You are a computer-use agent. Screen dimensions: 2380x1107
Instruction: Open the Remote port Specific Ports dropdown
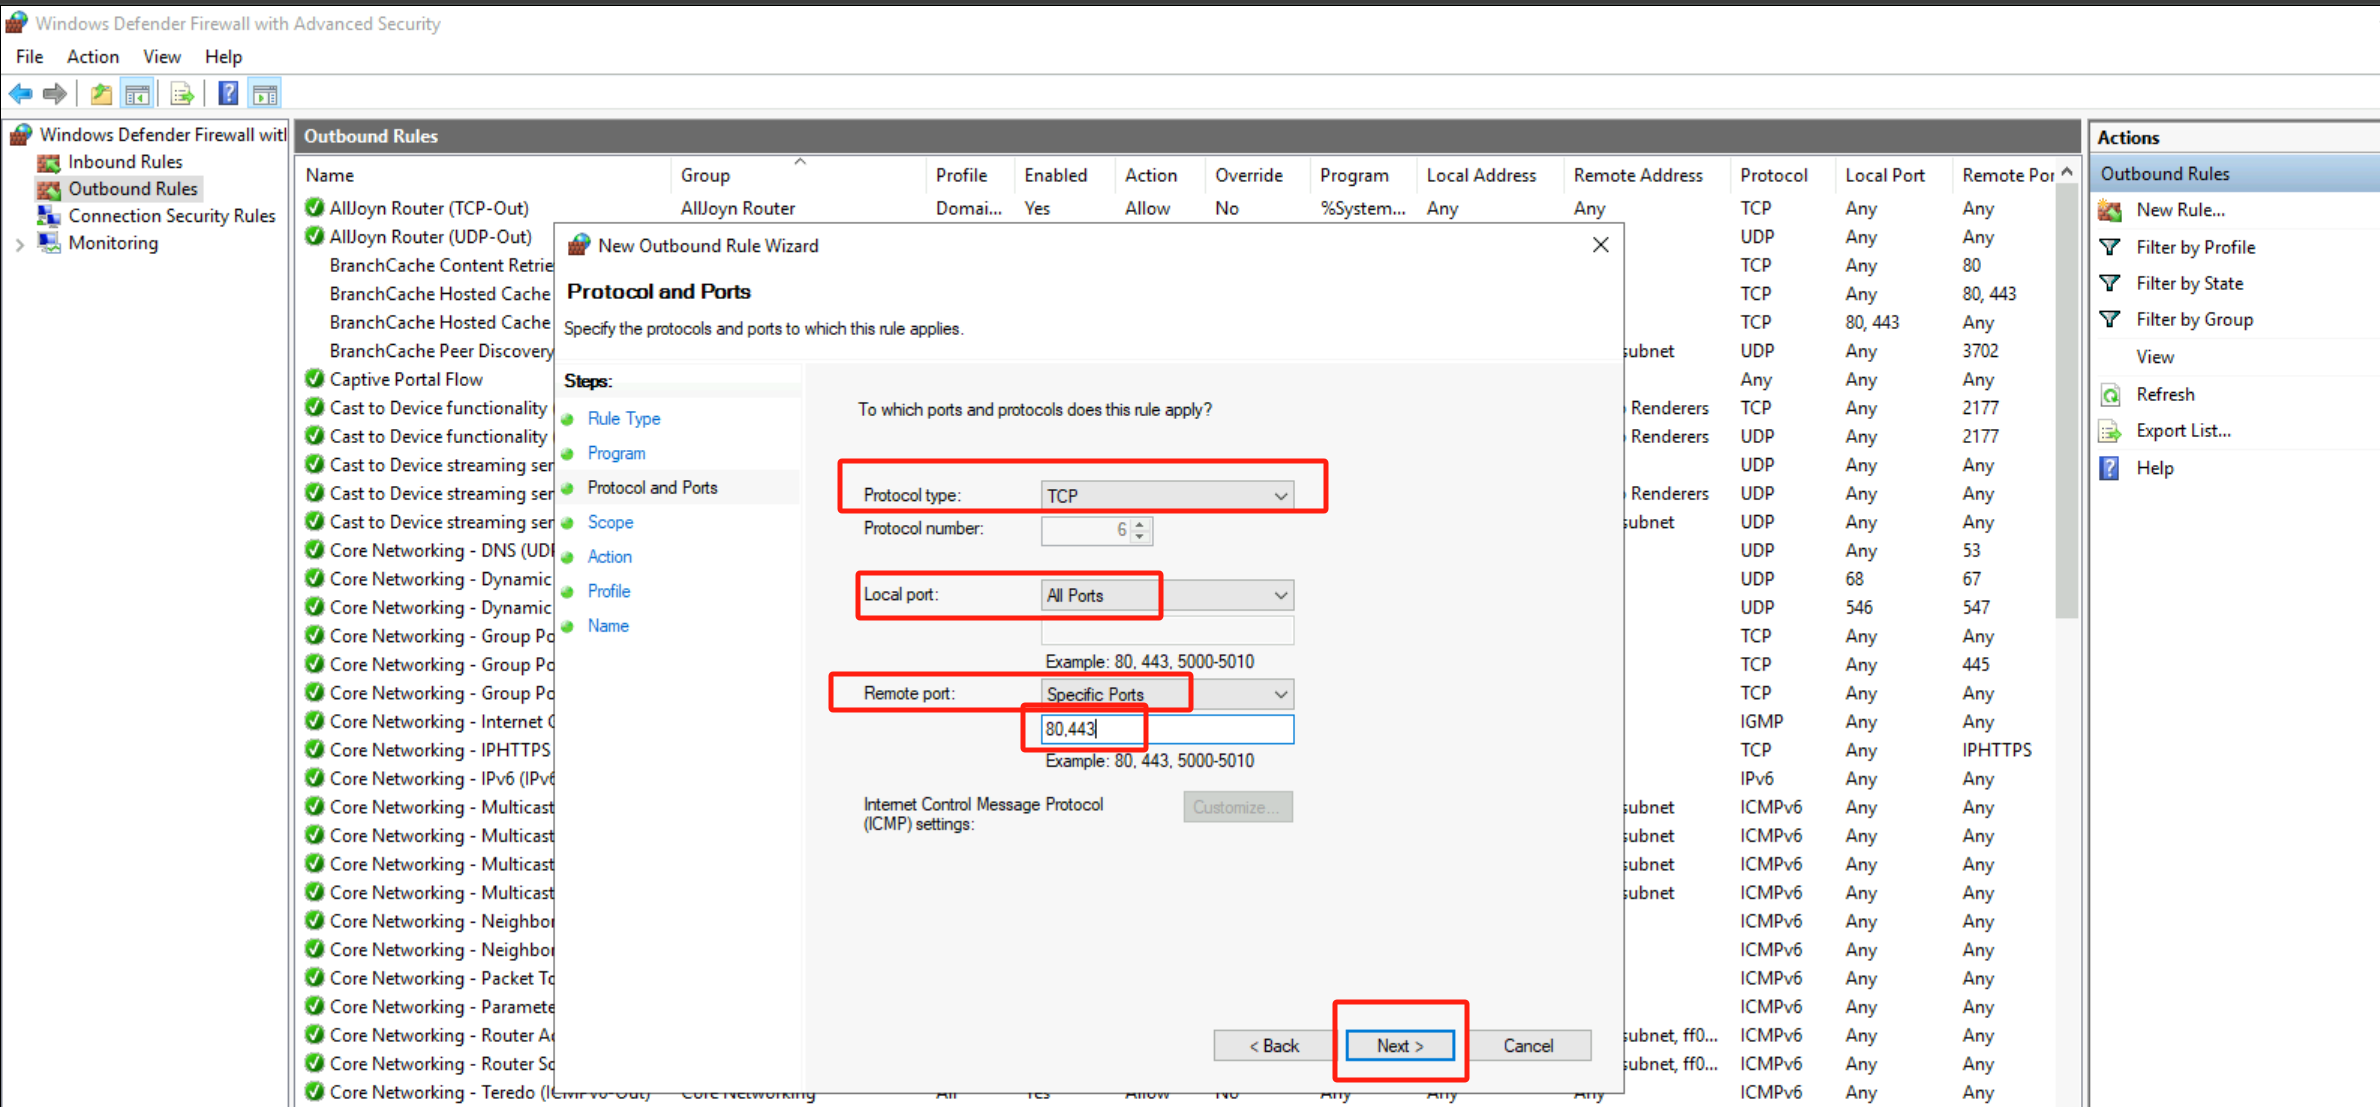point(1166,694)
